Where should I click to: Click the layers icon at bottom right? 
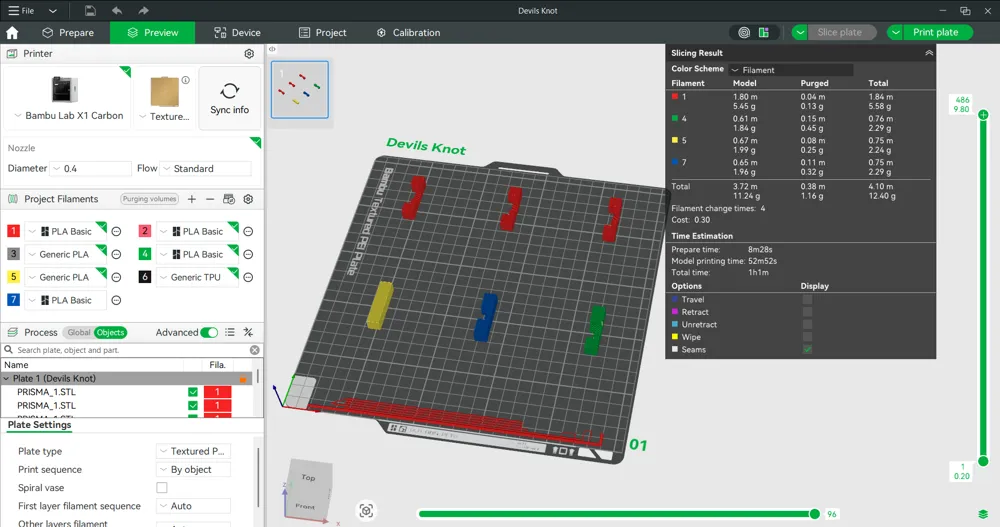coord(983,514)
